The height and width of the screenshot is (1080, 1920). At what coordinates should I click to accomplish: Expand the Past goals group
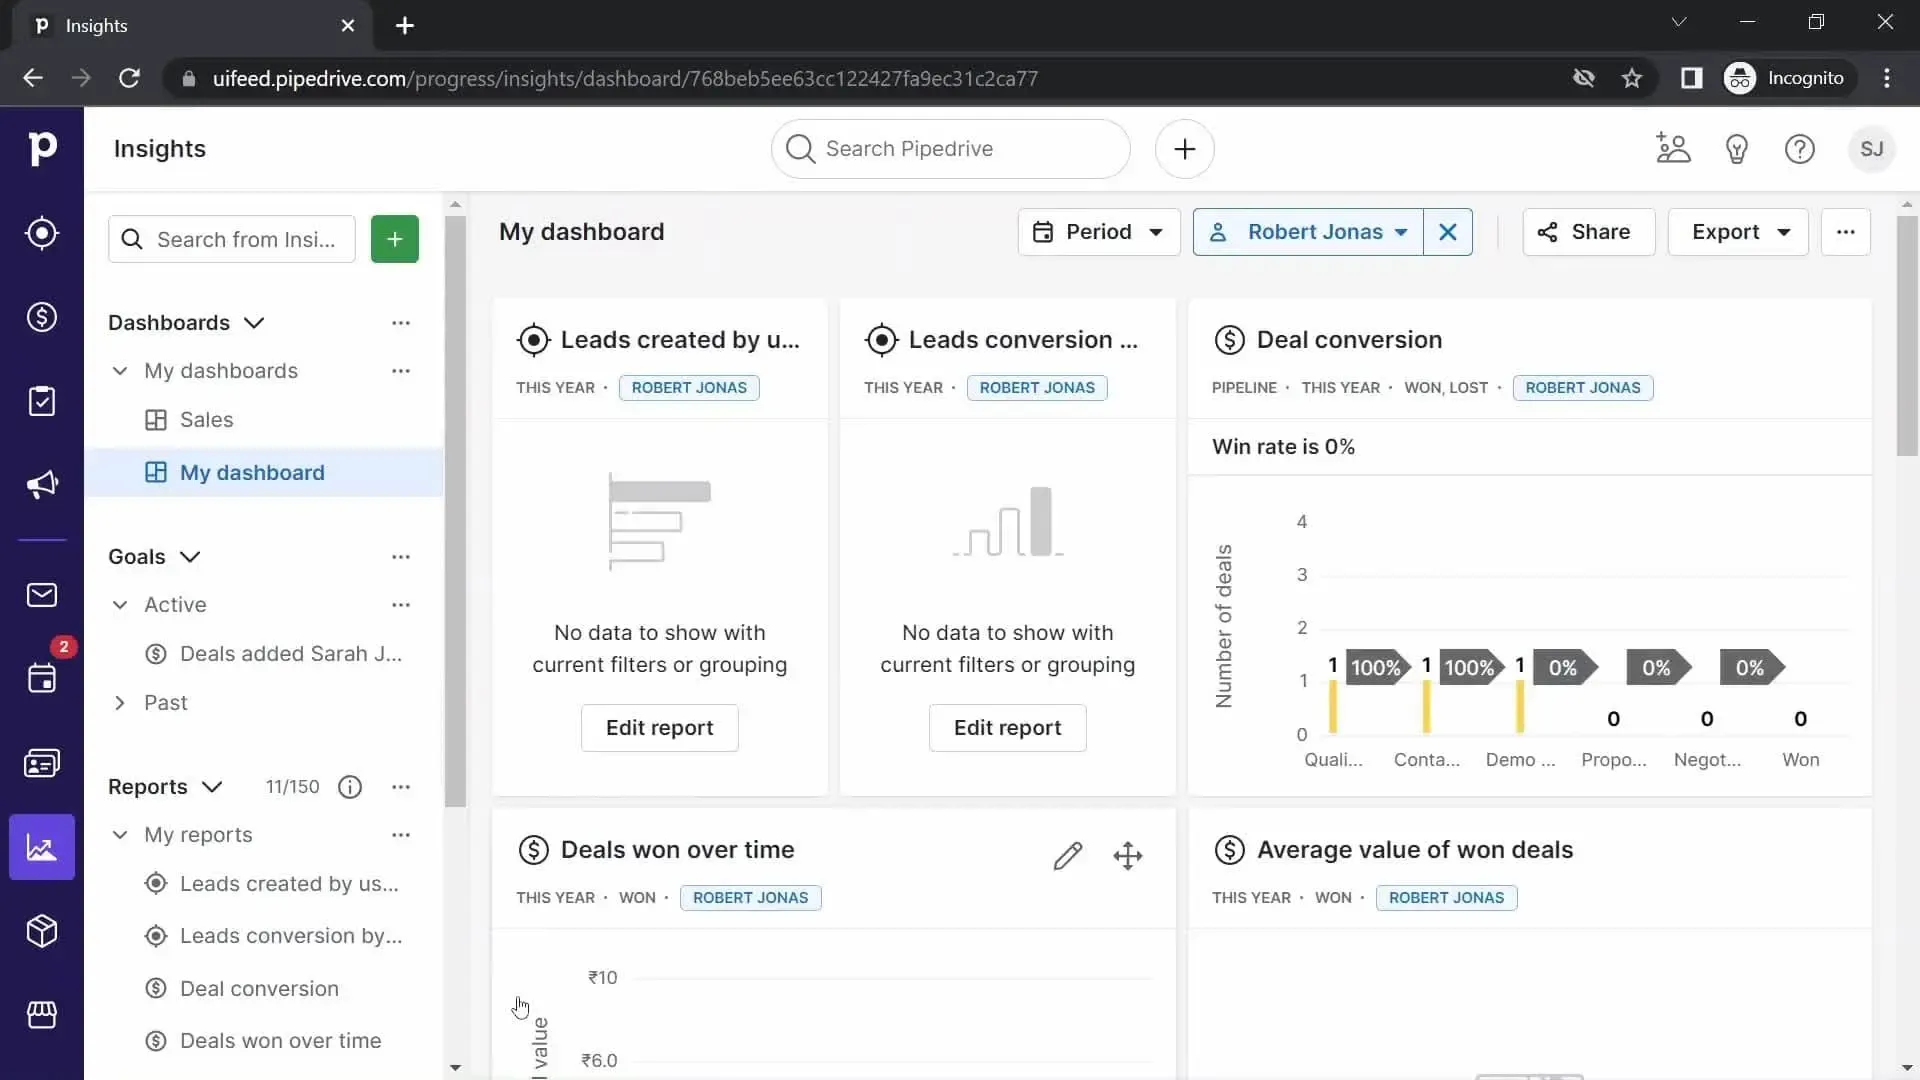pyautogui.click(x=120, y=703)
